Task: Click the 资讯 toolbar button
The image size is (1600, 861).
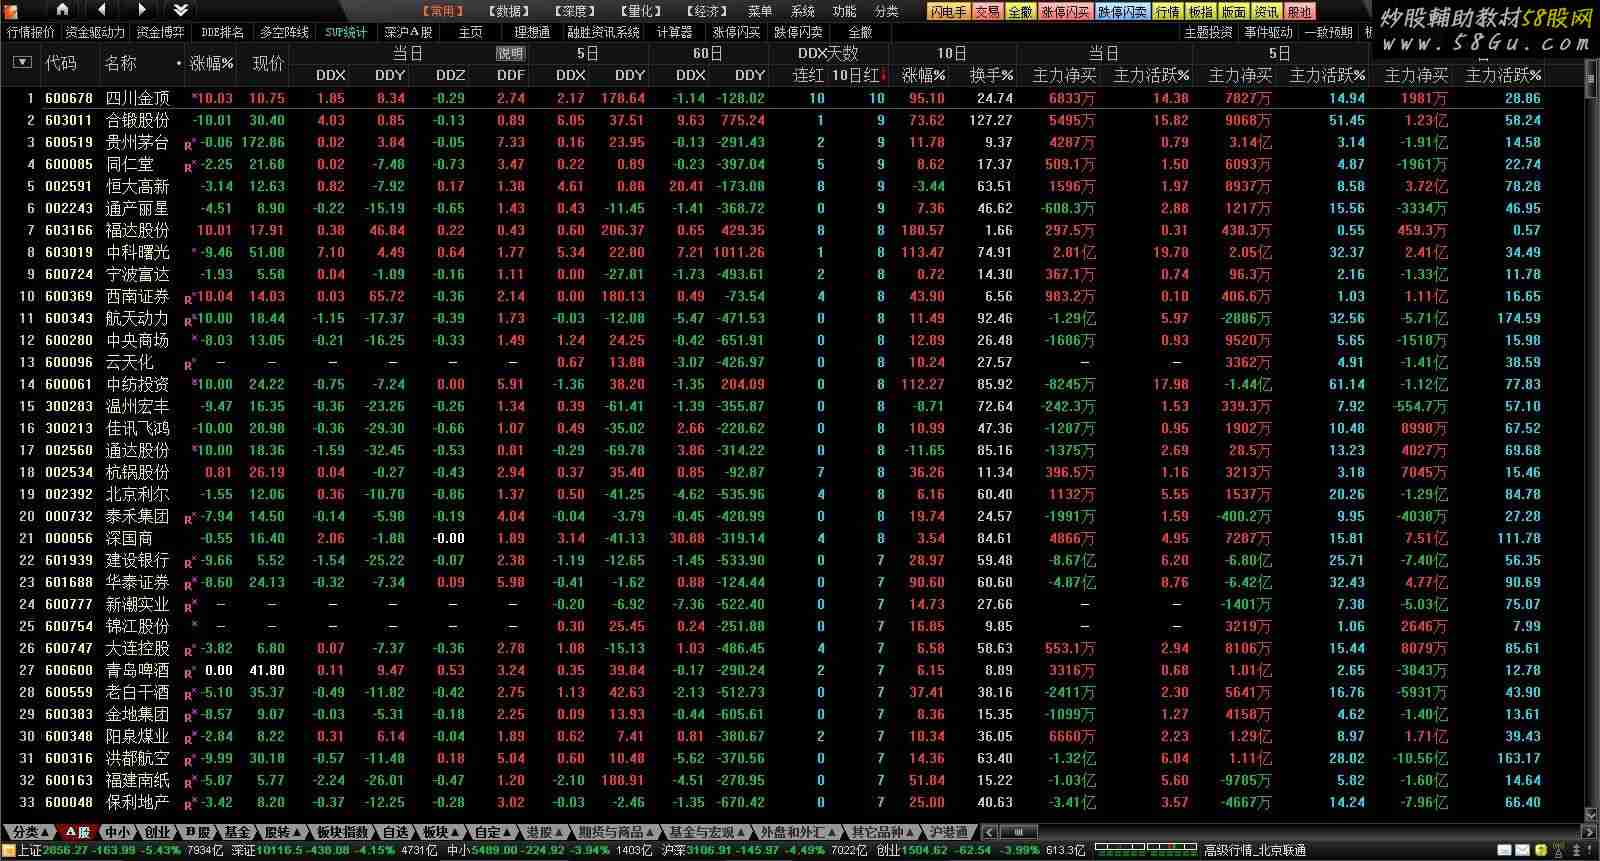Action: (1267, 12)
